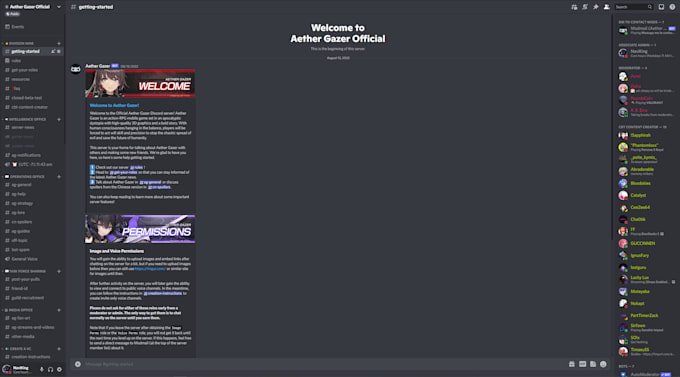This screenshot has height=377, width=680.
Task: Click the Search field in the header
Action: click(x=634, y=7)
